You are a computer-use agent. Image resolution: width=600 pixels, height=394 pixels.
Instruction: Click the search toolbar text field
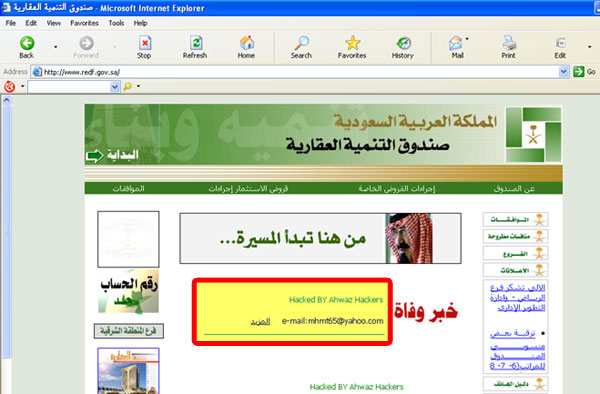69,87
